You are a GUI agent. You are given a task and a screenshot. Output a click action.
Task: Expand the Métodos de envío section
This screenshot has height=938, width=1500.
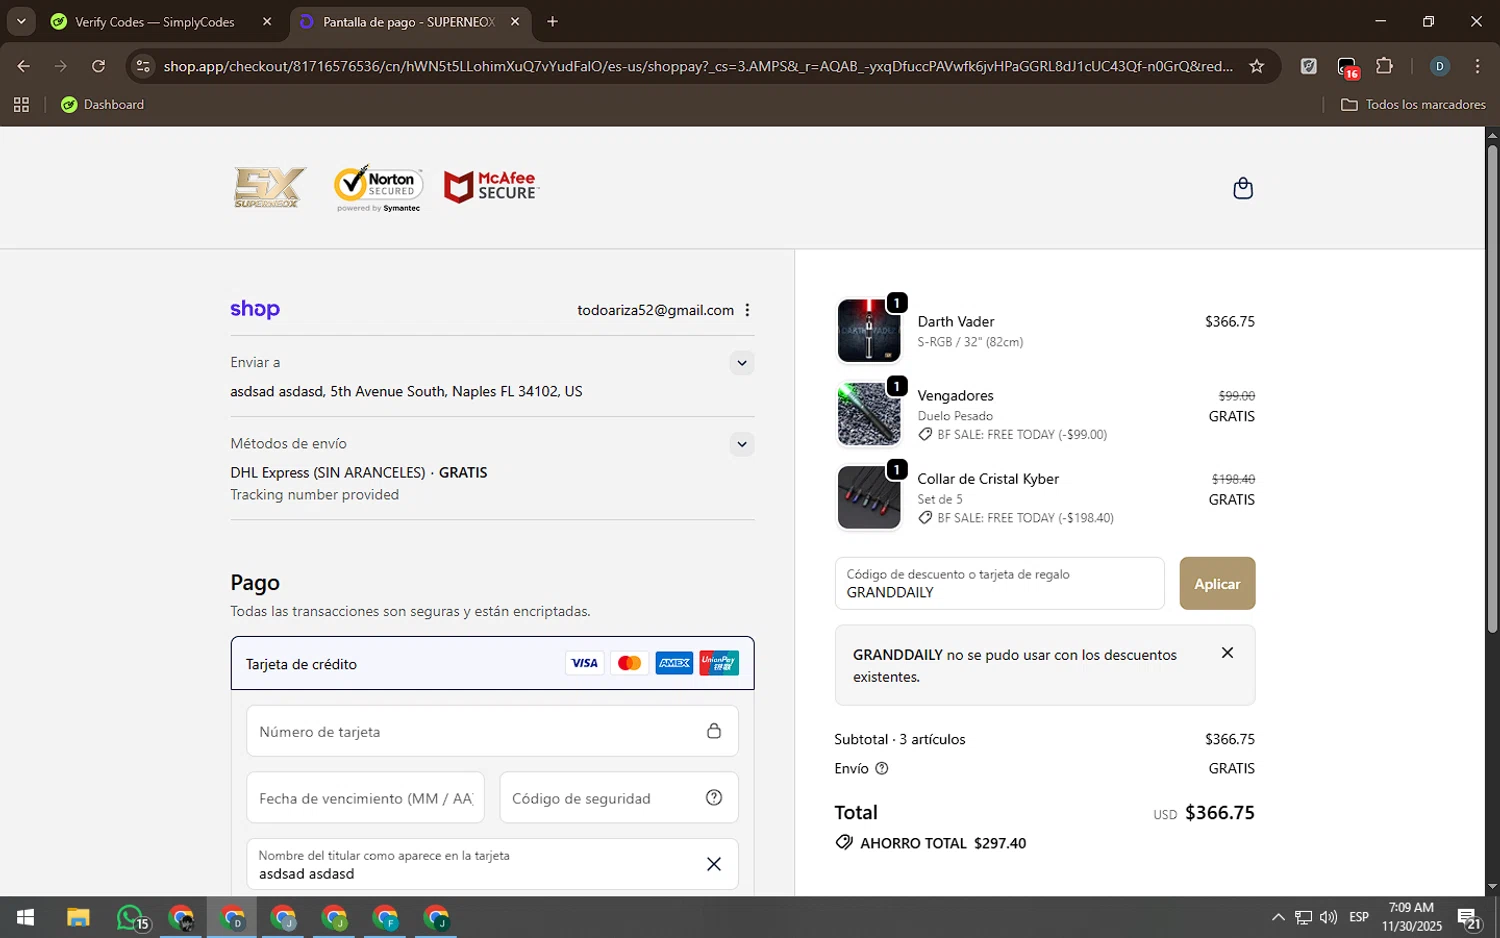(741, 444)
